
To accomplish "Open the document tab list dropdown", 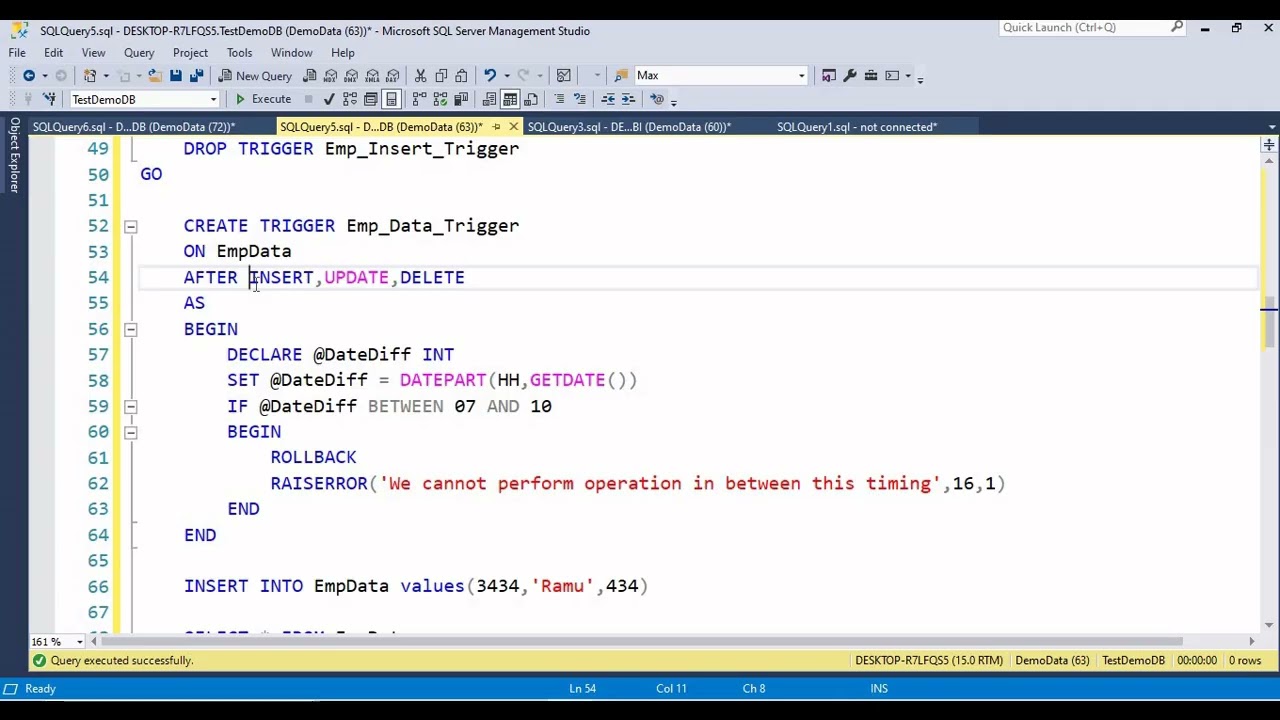I will [1271, 127].
